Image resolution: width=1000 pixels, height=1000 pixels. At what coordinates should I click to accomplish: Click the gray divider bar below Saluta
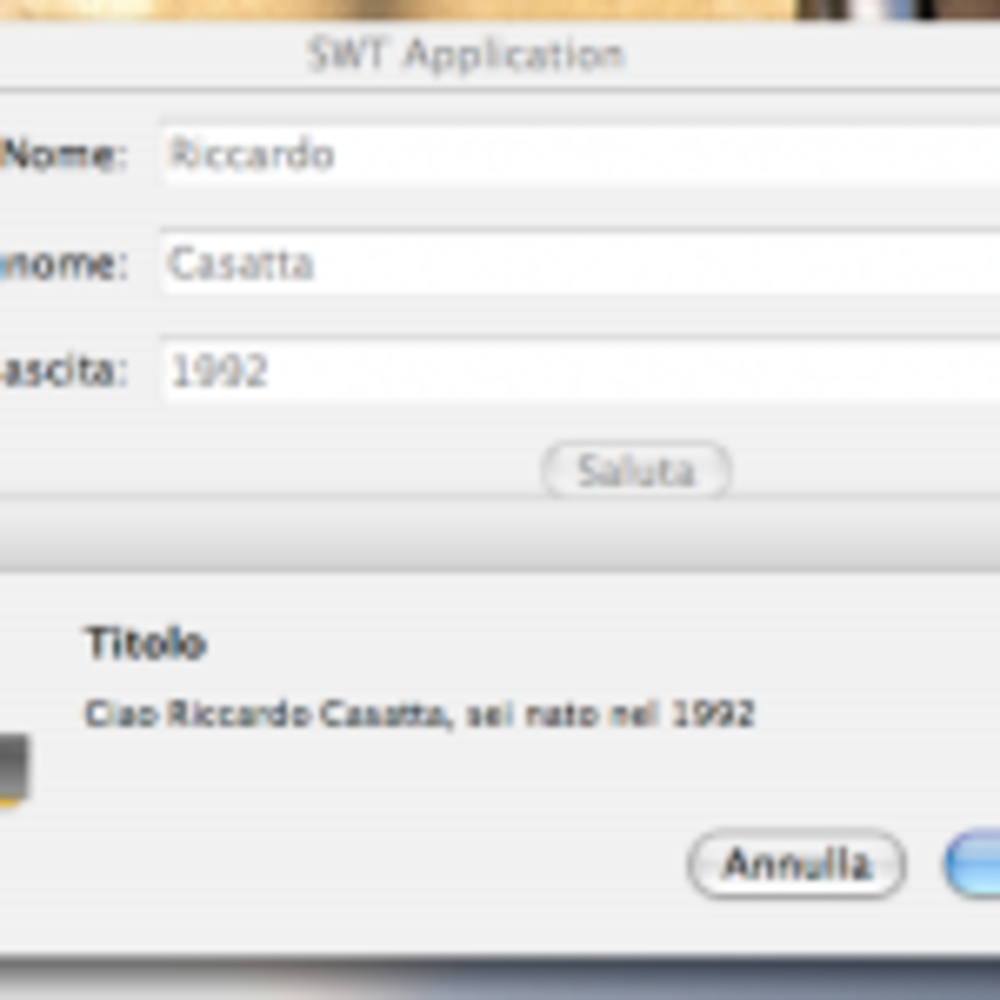[x=500, y=536]
